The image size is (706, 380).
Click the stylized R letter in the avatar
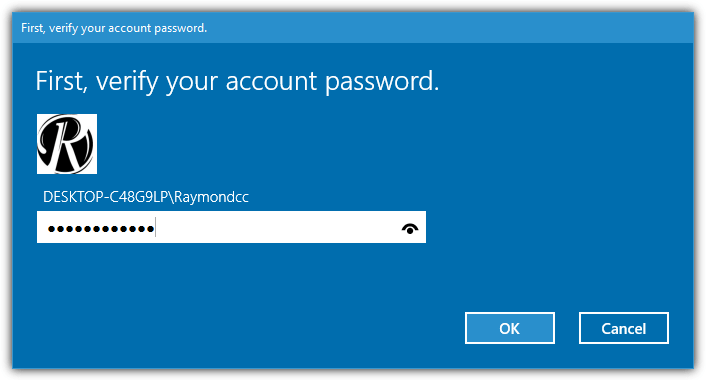[68, 144]
